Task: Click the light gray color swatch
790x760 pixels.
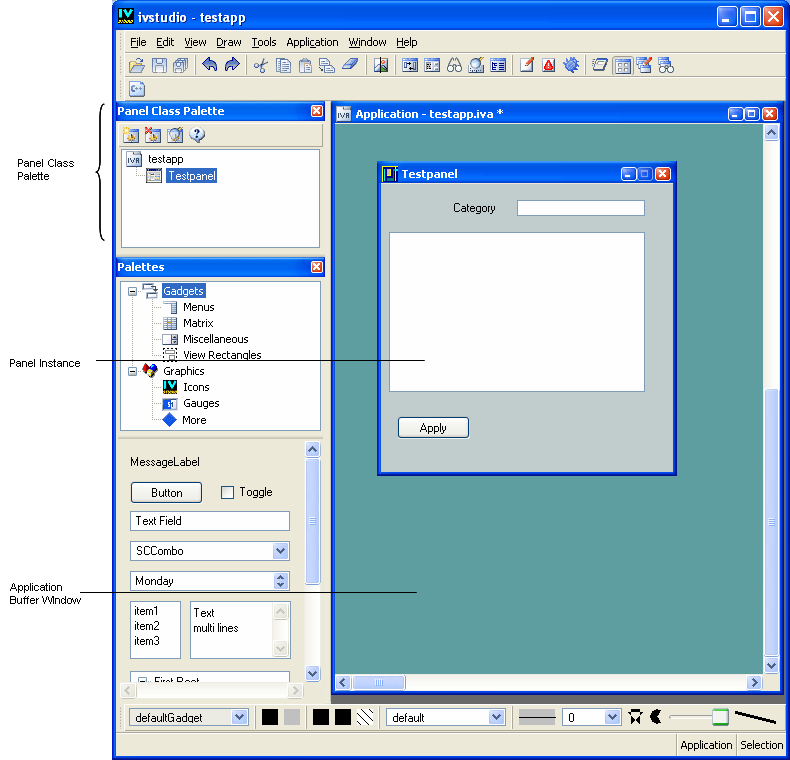Action: pyautogui.click(x=291, y=717)
